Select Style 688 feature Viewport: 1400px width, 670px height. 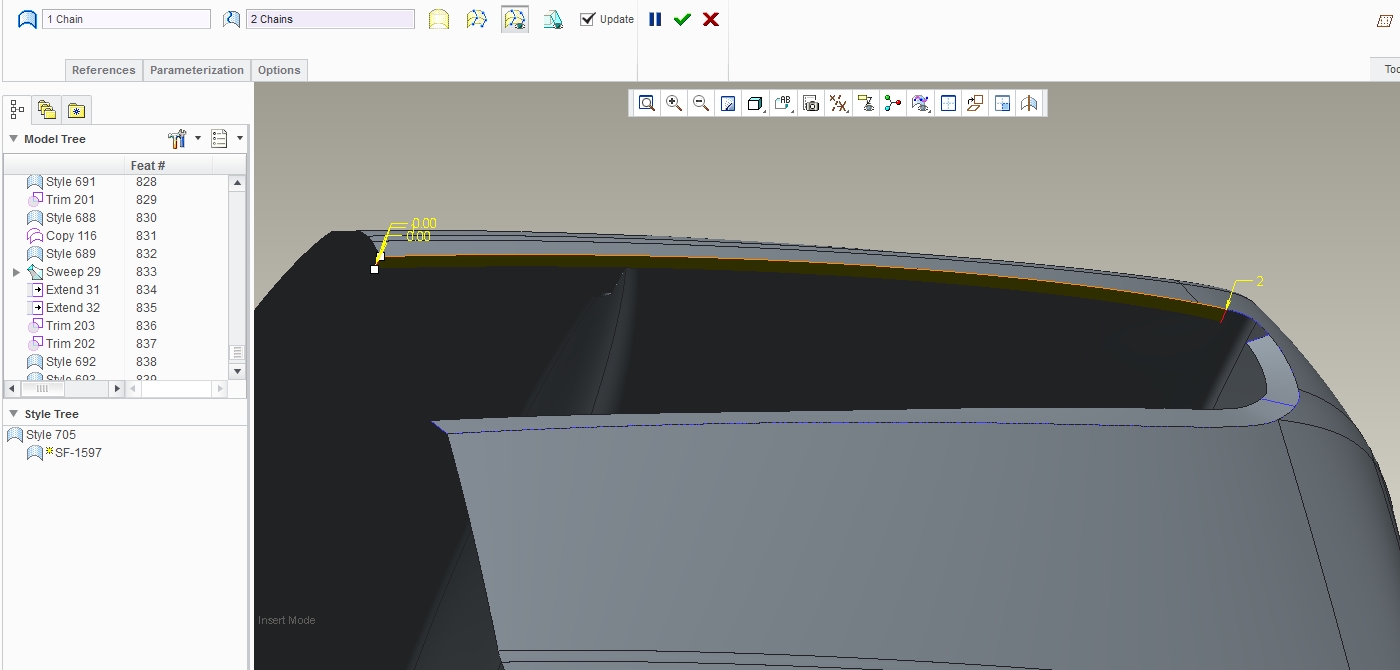coord(71,218)
